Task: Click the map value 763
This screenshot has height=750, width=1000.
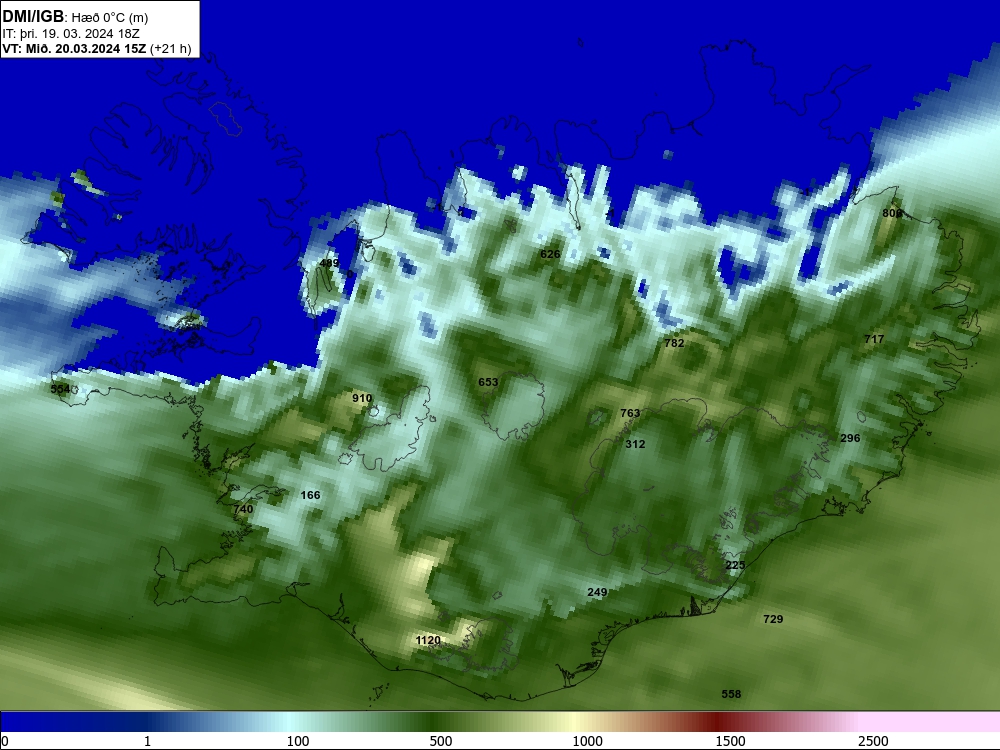Action: coord(630,413)
